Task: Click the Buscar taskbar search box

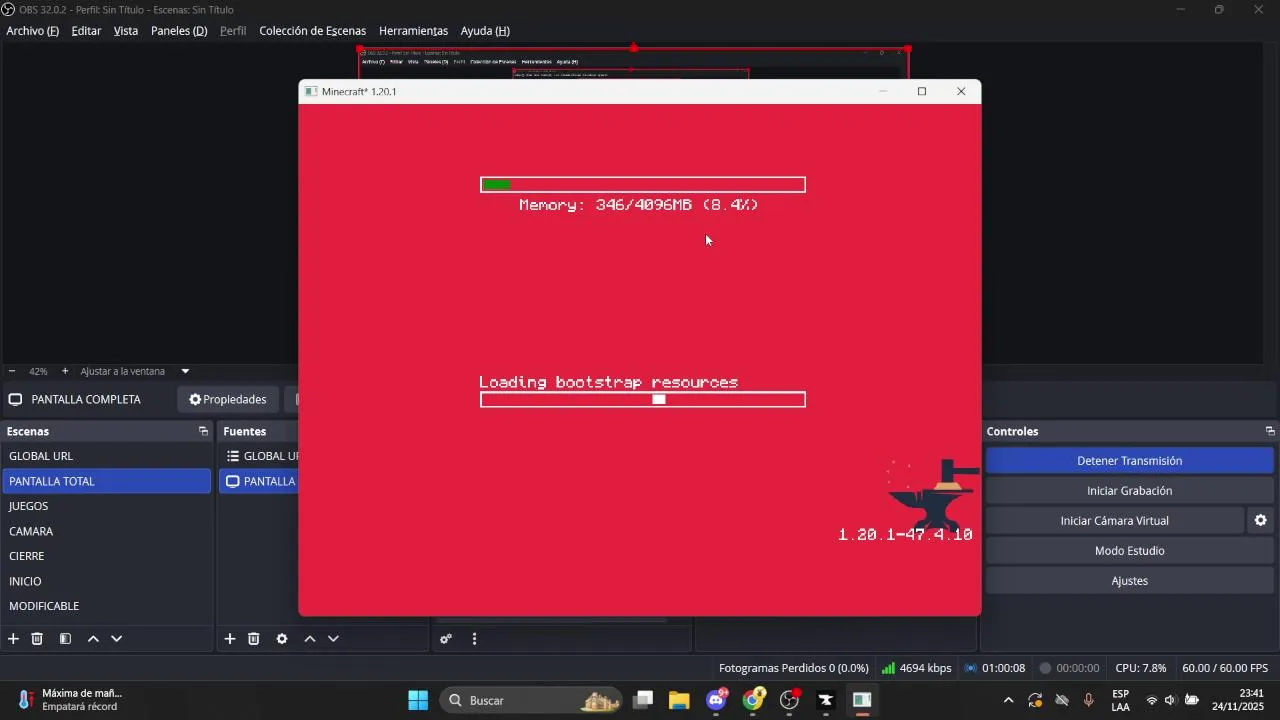Action: tap(532, 700)
